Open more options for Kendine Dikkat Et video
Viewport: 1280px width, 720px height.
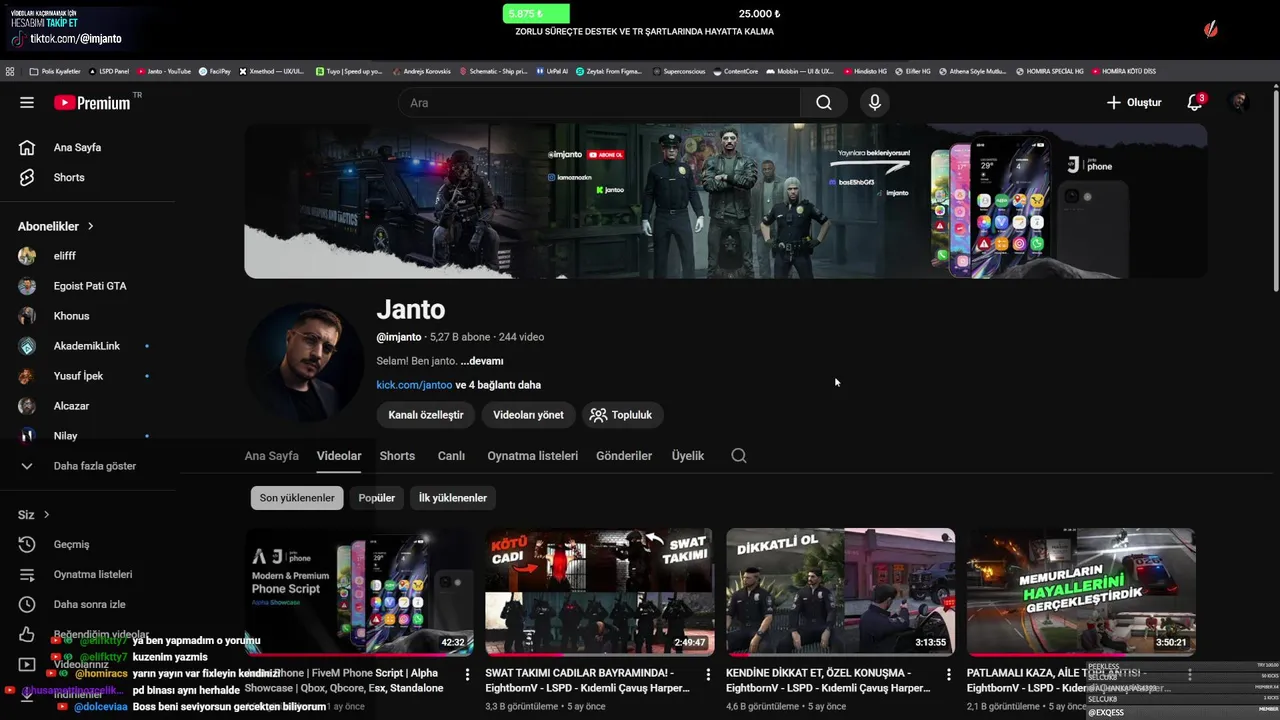pos(948,675)
